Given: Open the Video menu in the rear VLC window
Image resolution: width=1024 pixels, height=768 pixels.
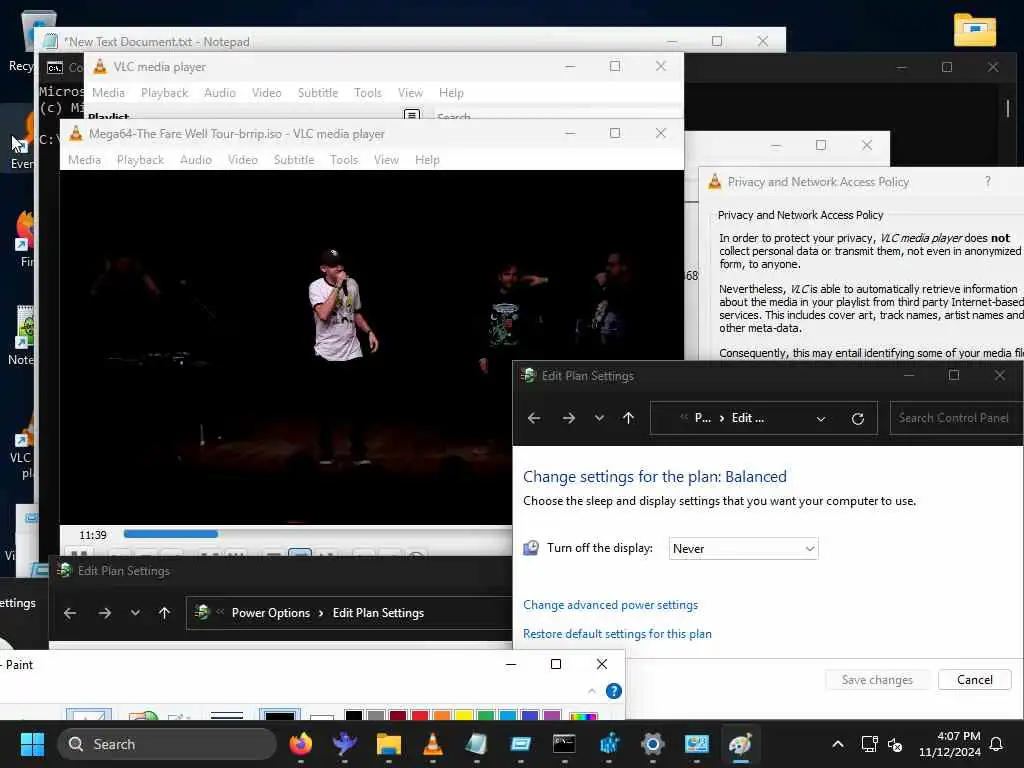Looking at the screenshot, I should coord(266,93).
